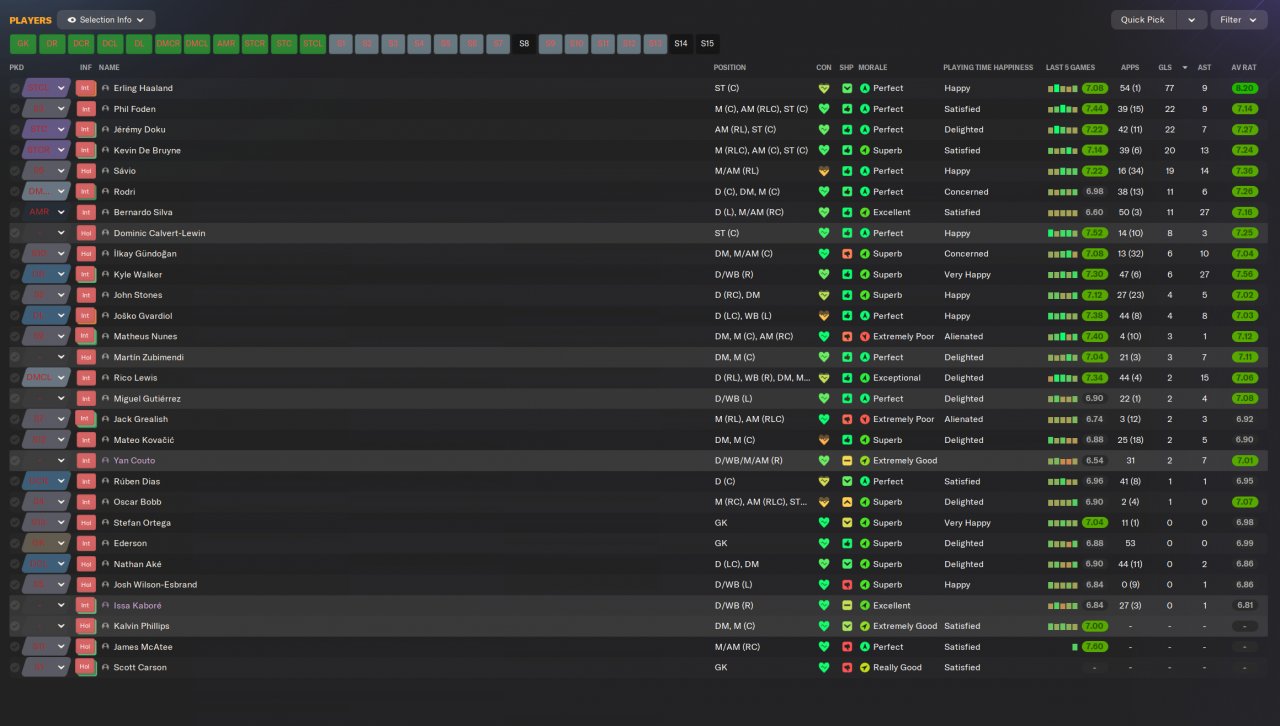Click the sharpness icon for Erling Haaland
Image resolution: width=1280 pixels, height=726 pixels.
point(847,88)
